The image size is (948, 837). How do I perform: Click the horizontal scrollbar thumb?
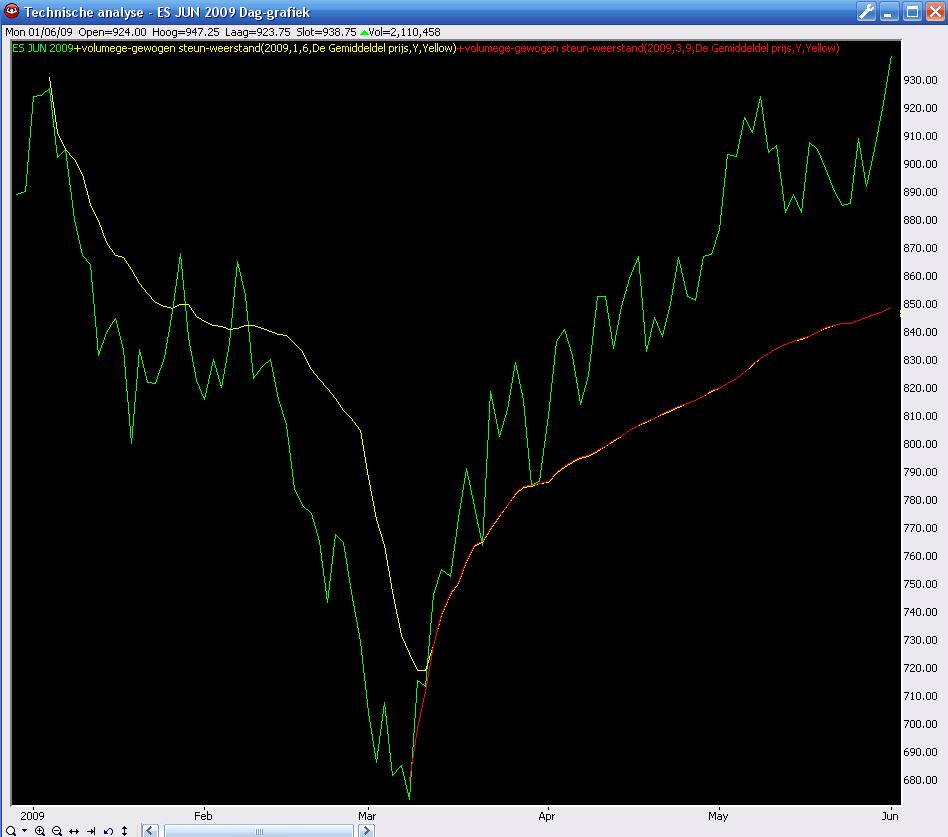point(258,830)
